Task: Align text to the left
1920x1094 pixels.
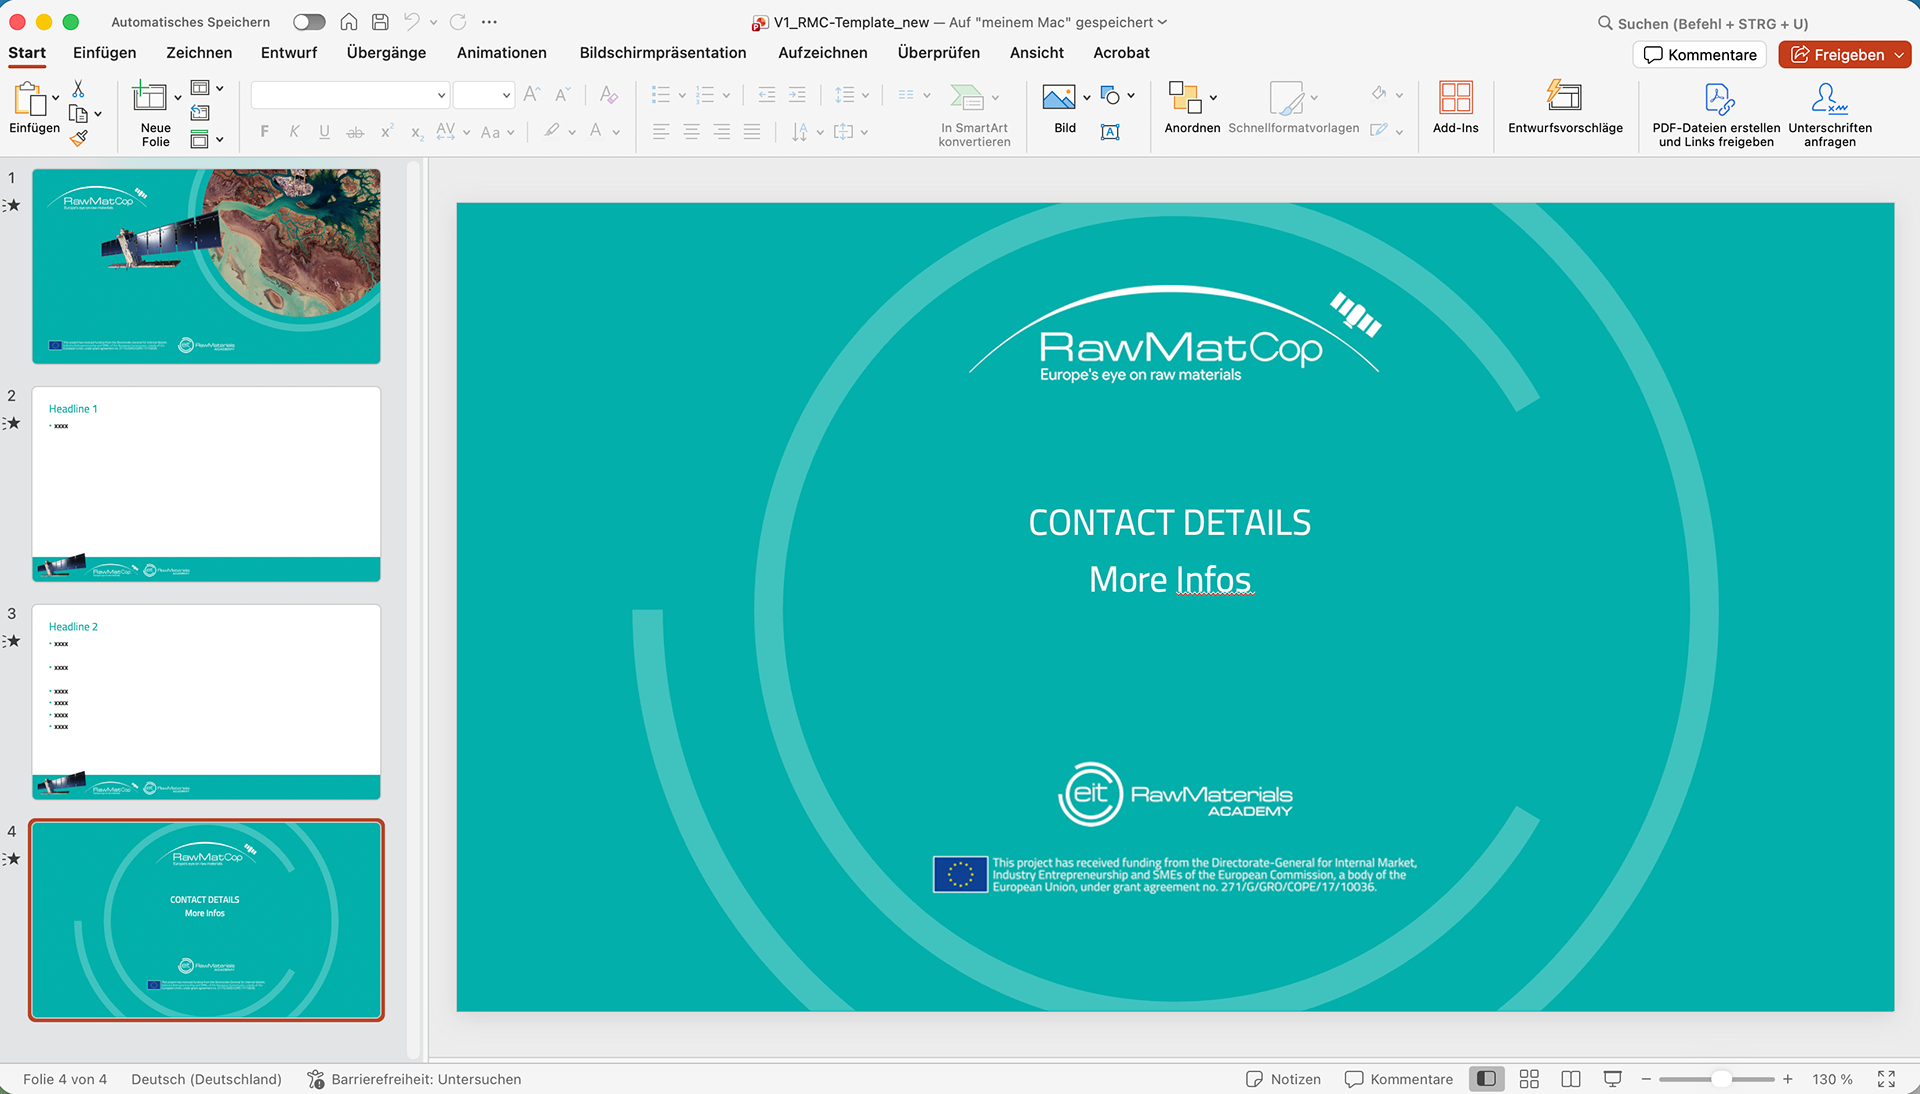Action: [x=661, y=132]
